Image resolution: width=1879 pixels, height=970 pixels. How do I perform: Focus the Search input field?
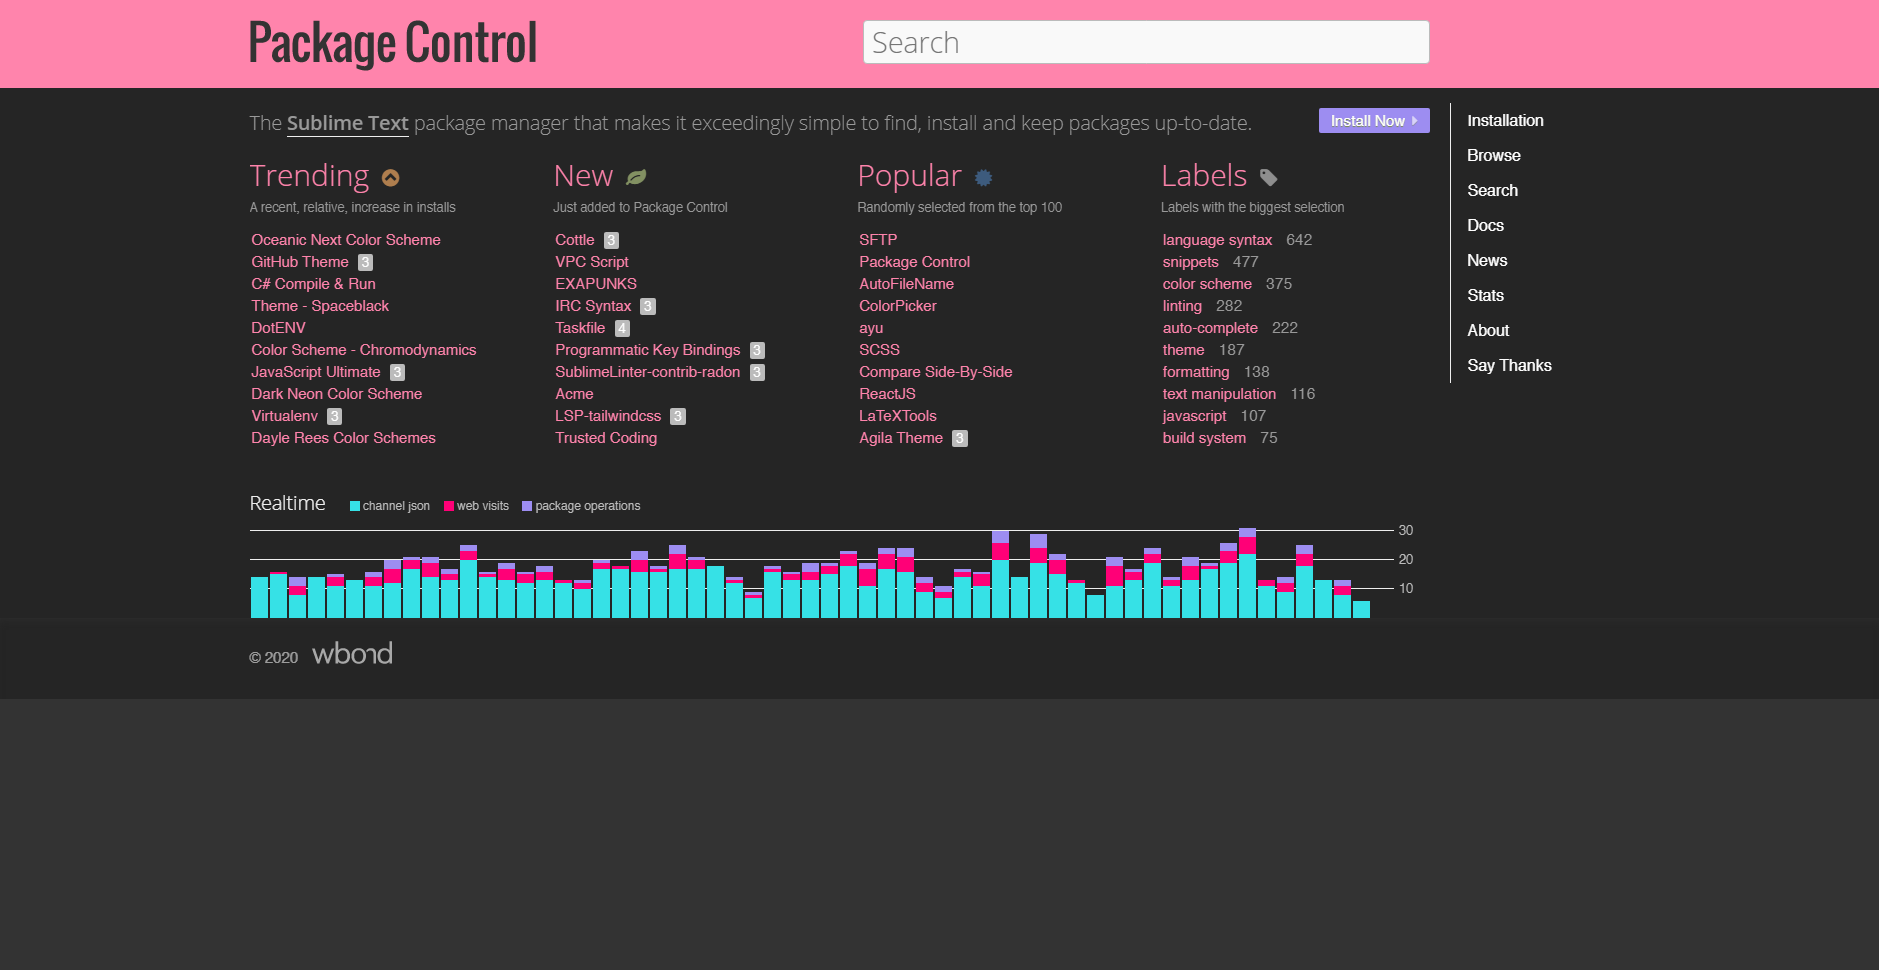[x=1146, y=42]
